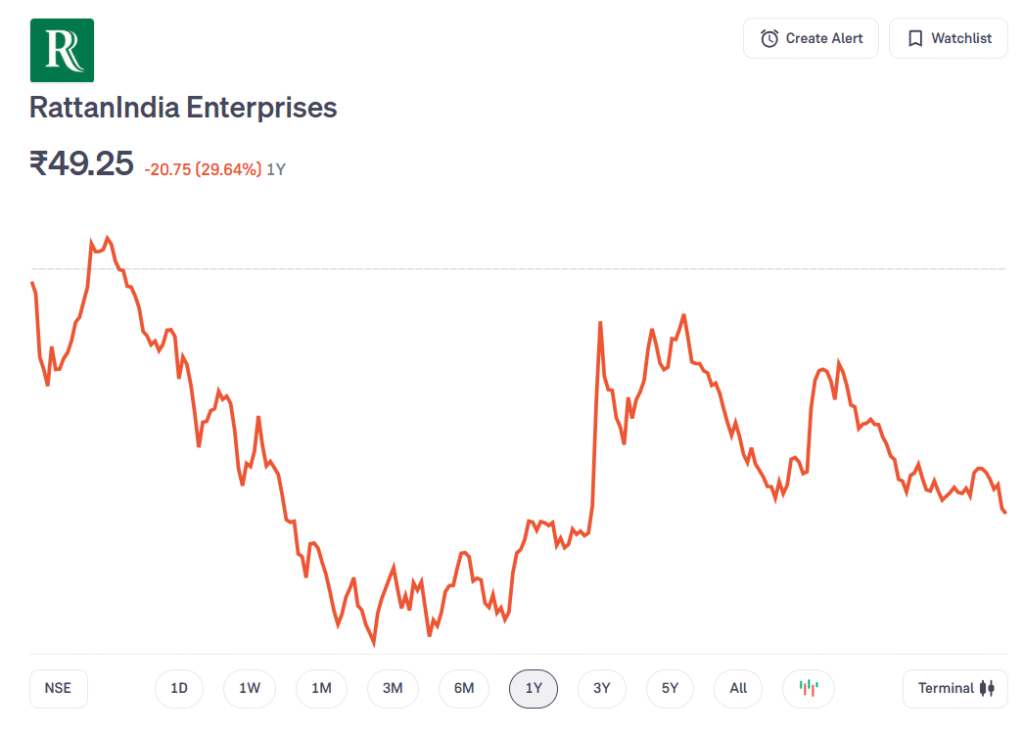
Task: Toggle the chart to the 6M view
Action: tap(463, 688)
